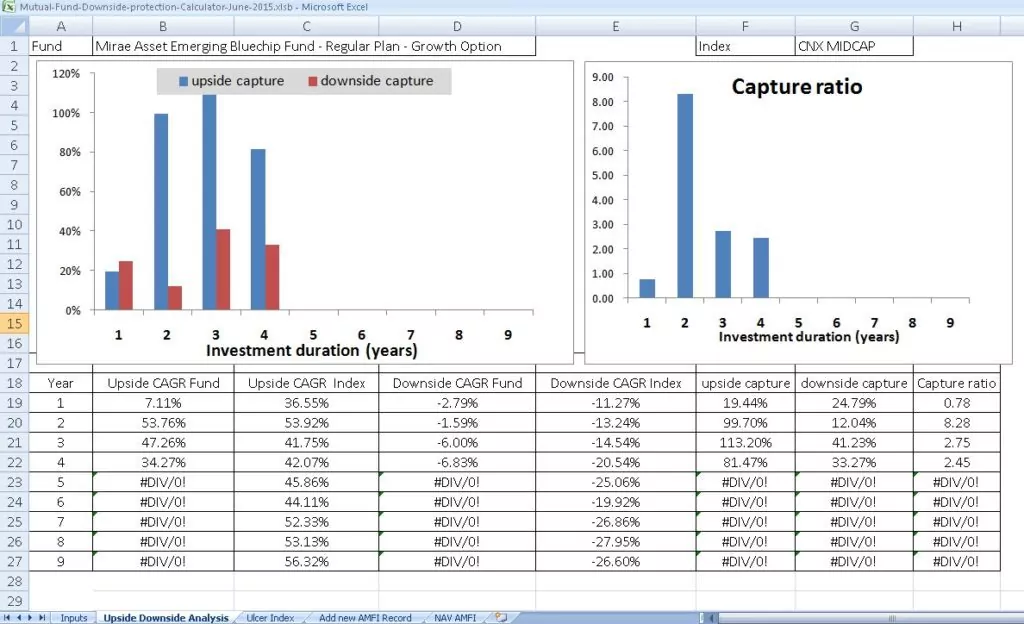Click the blue upside capture legend marker
The width and height of the screenshot is (1024, 624).
(184, 81)
